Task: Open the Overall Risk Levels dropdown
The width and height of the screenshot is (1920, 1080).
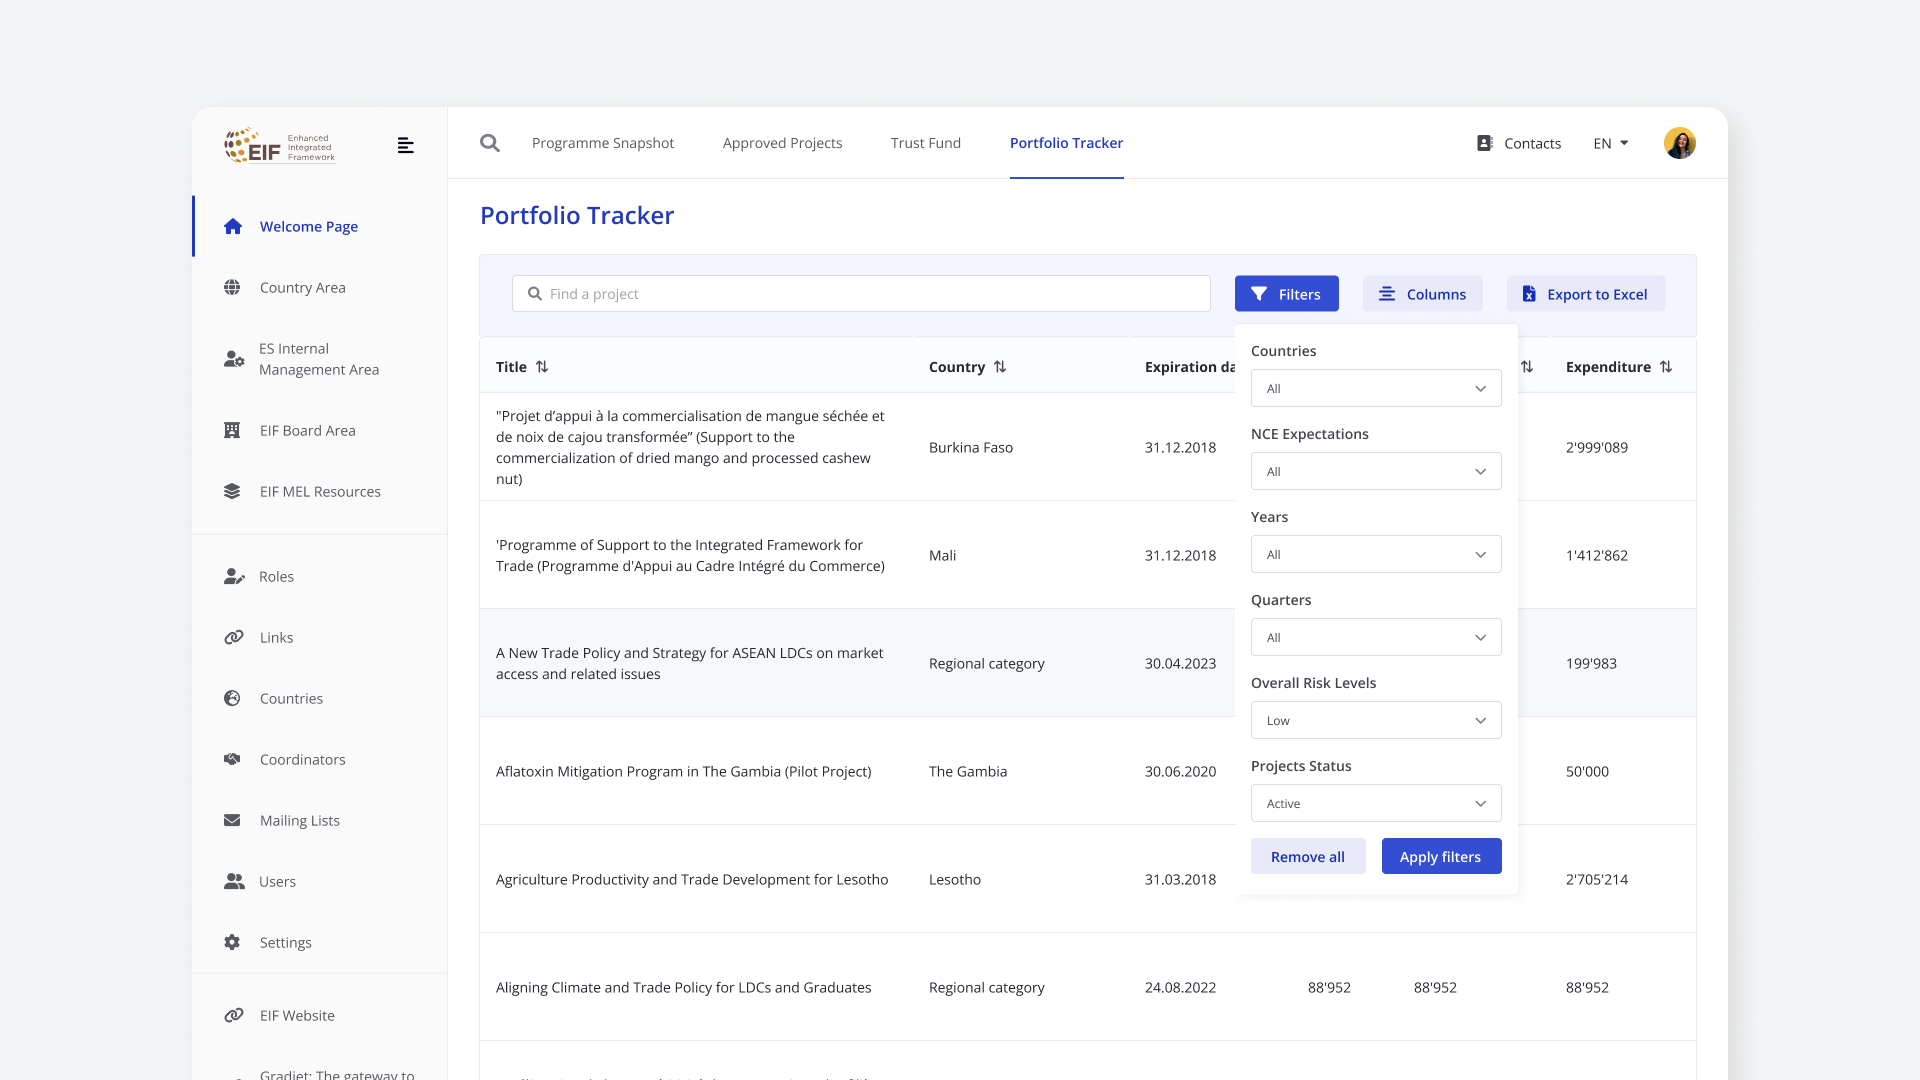Action: pos(1376,721)
